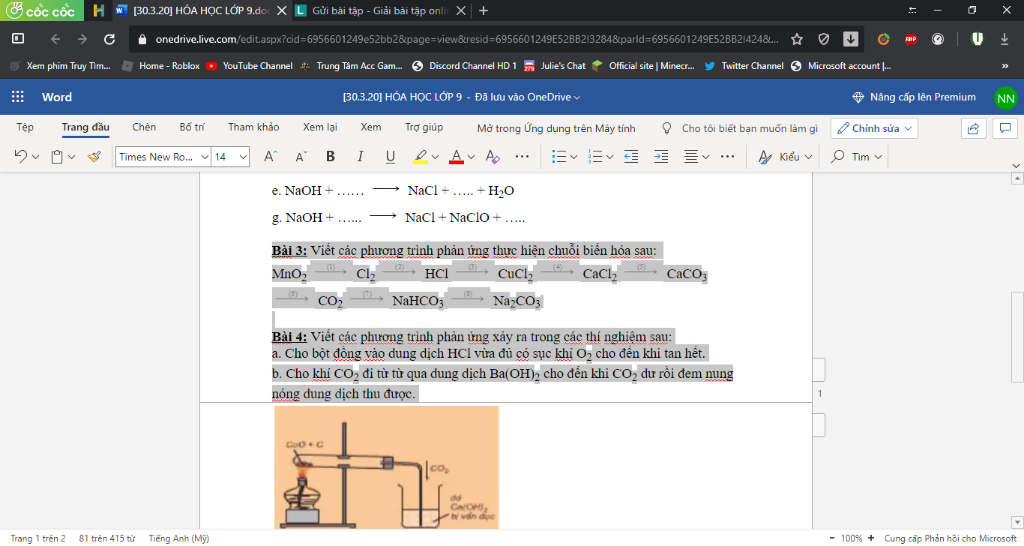This screenshot has height=546, width=1024.
Task: Open font color dropdown arrow
Action: pos(471,157)
